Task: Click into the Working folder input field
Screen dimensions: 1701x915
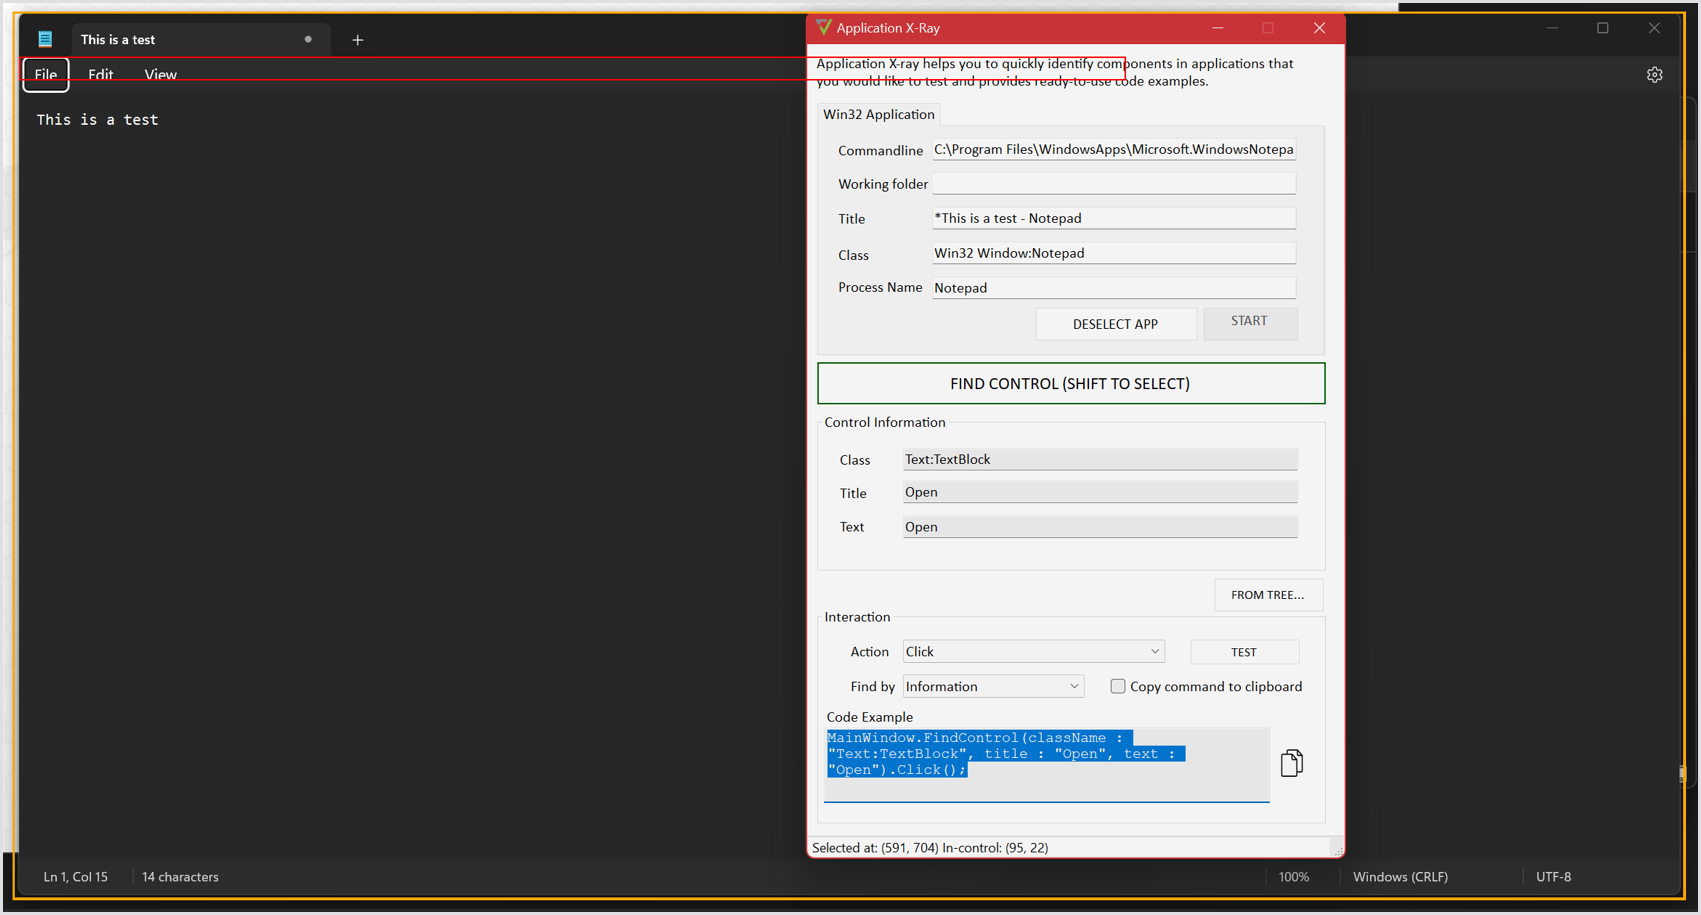Action: click(1113, 184)
